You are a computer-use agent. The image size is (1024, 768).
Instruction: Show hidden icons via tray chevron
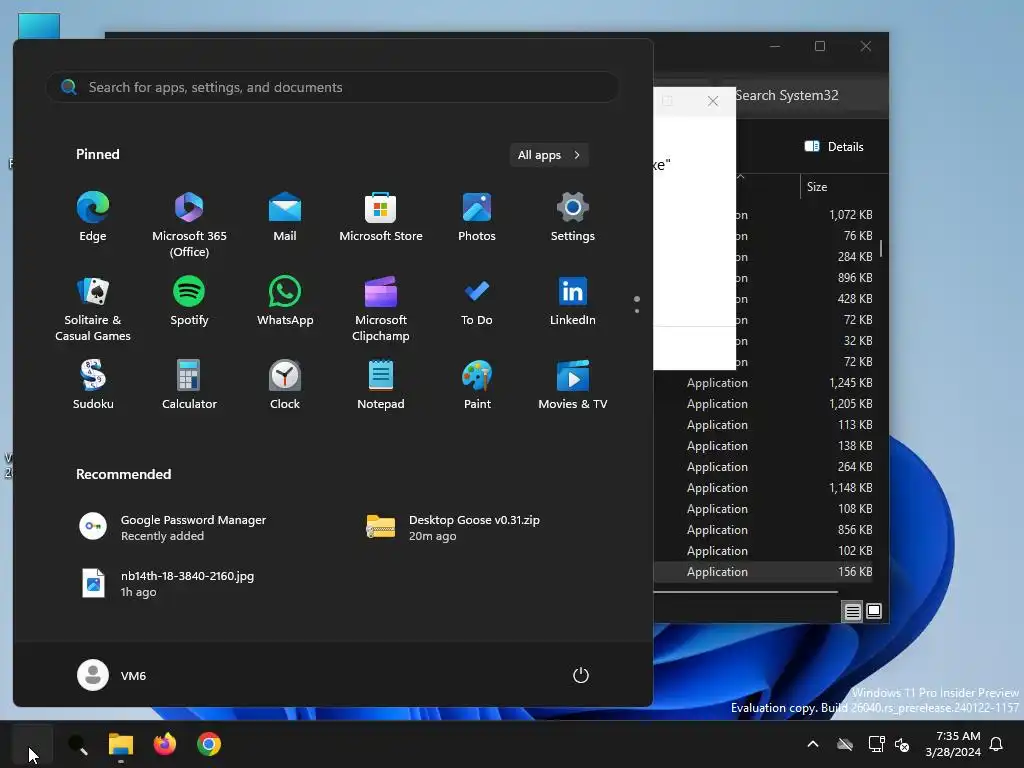tap(813, 744)
